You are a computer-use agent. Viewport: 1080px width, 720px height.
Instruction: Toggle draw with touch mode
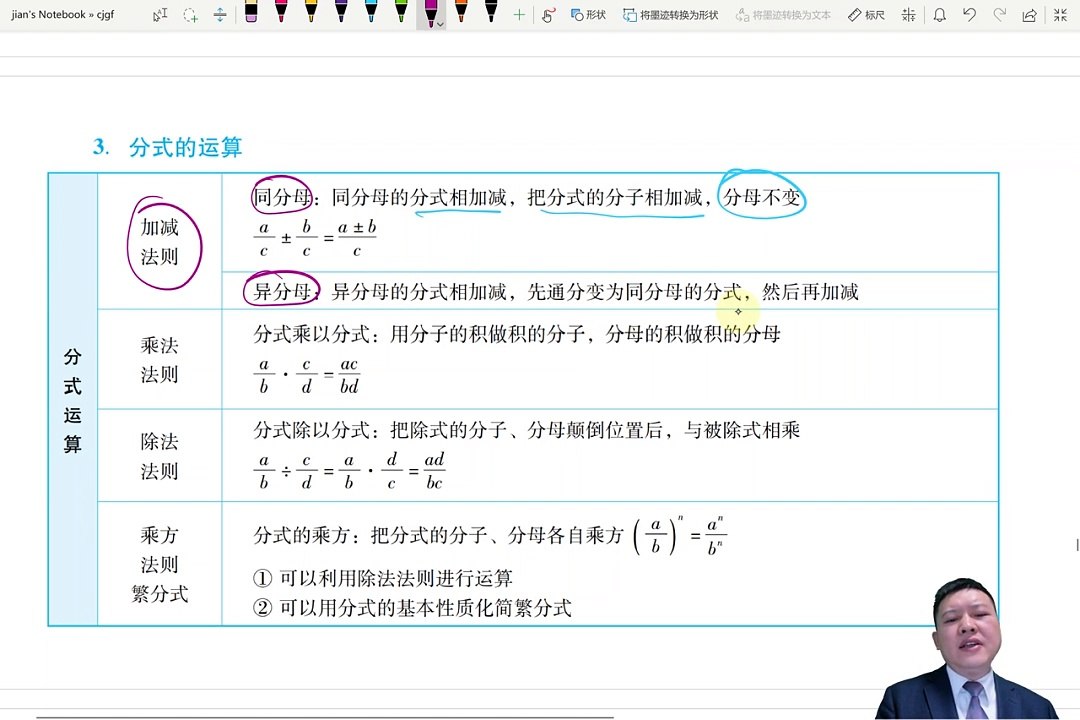548,14
